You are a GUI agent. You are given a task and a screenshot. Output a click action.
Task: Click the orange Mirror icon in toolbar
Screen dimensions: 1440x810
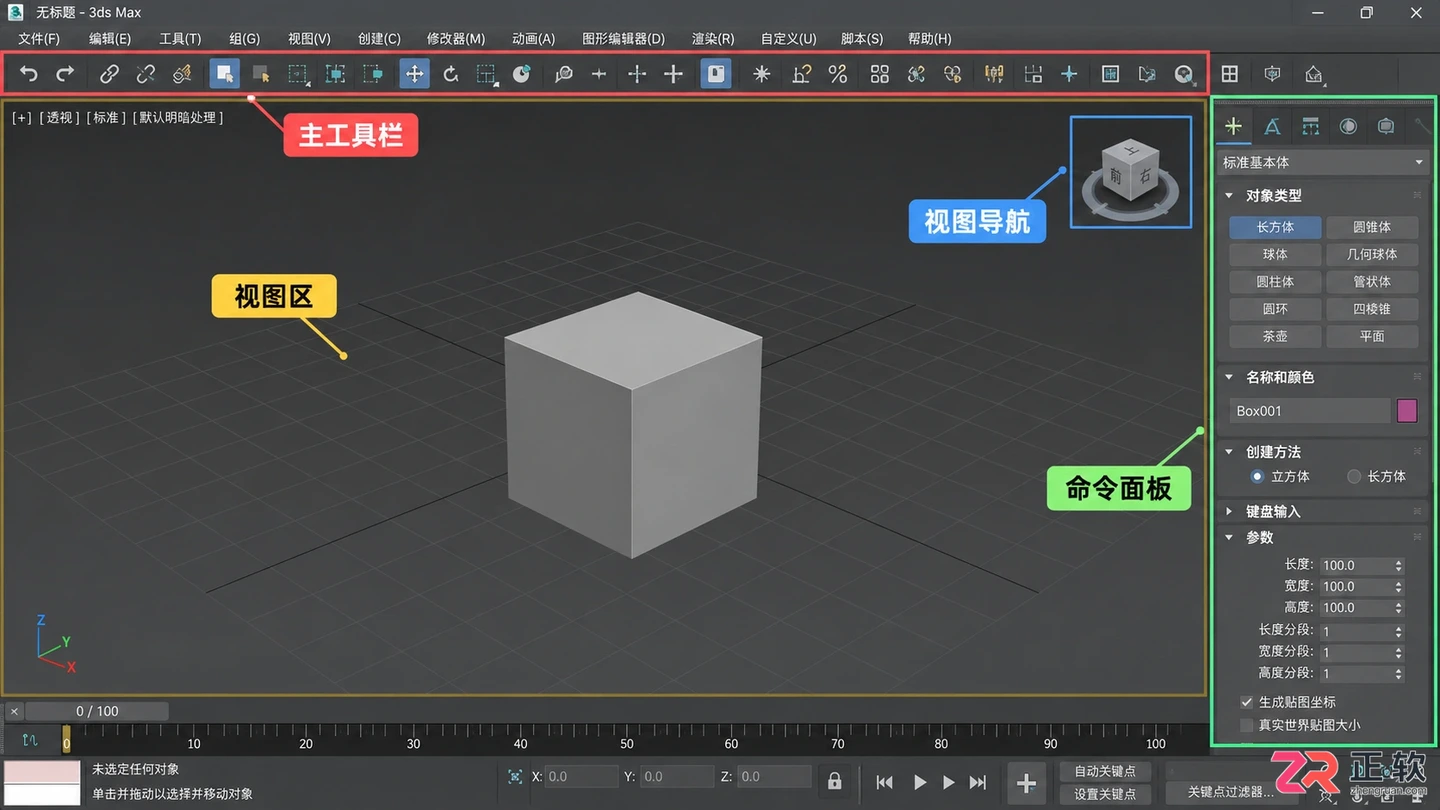994,74
